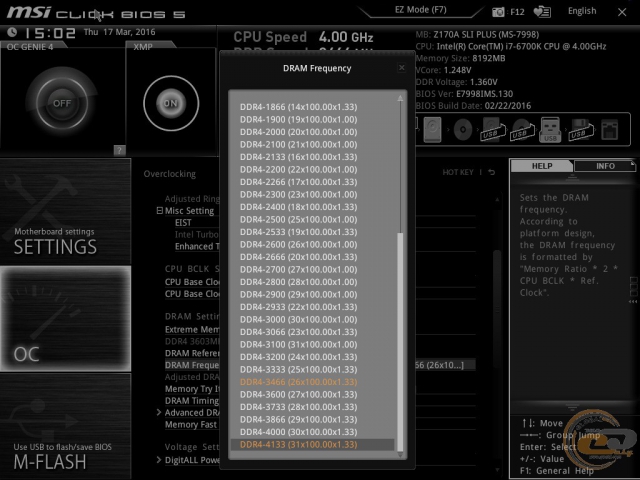The height and width of the screenshot is (480, 640).
Task: Select the Enhanced Turbo setting row
Action: tap(197, 247)
